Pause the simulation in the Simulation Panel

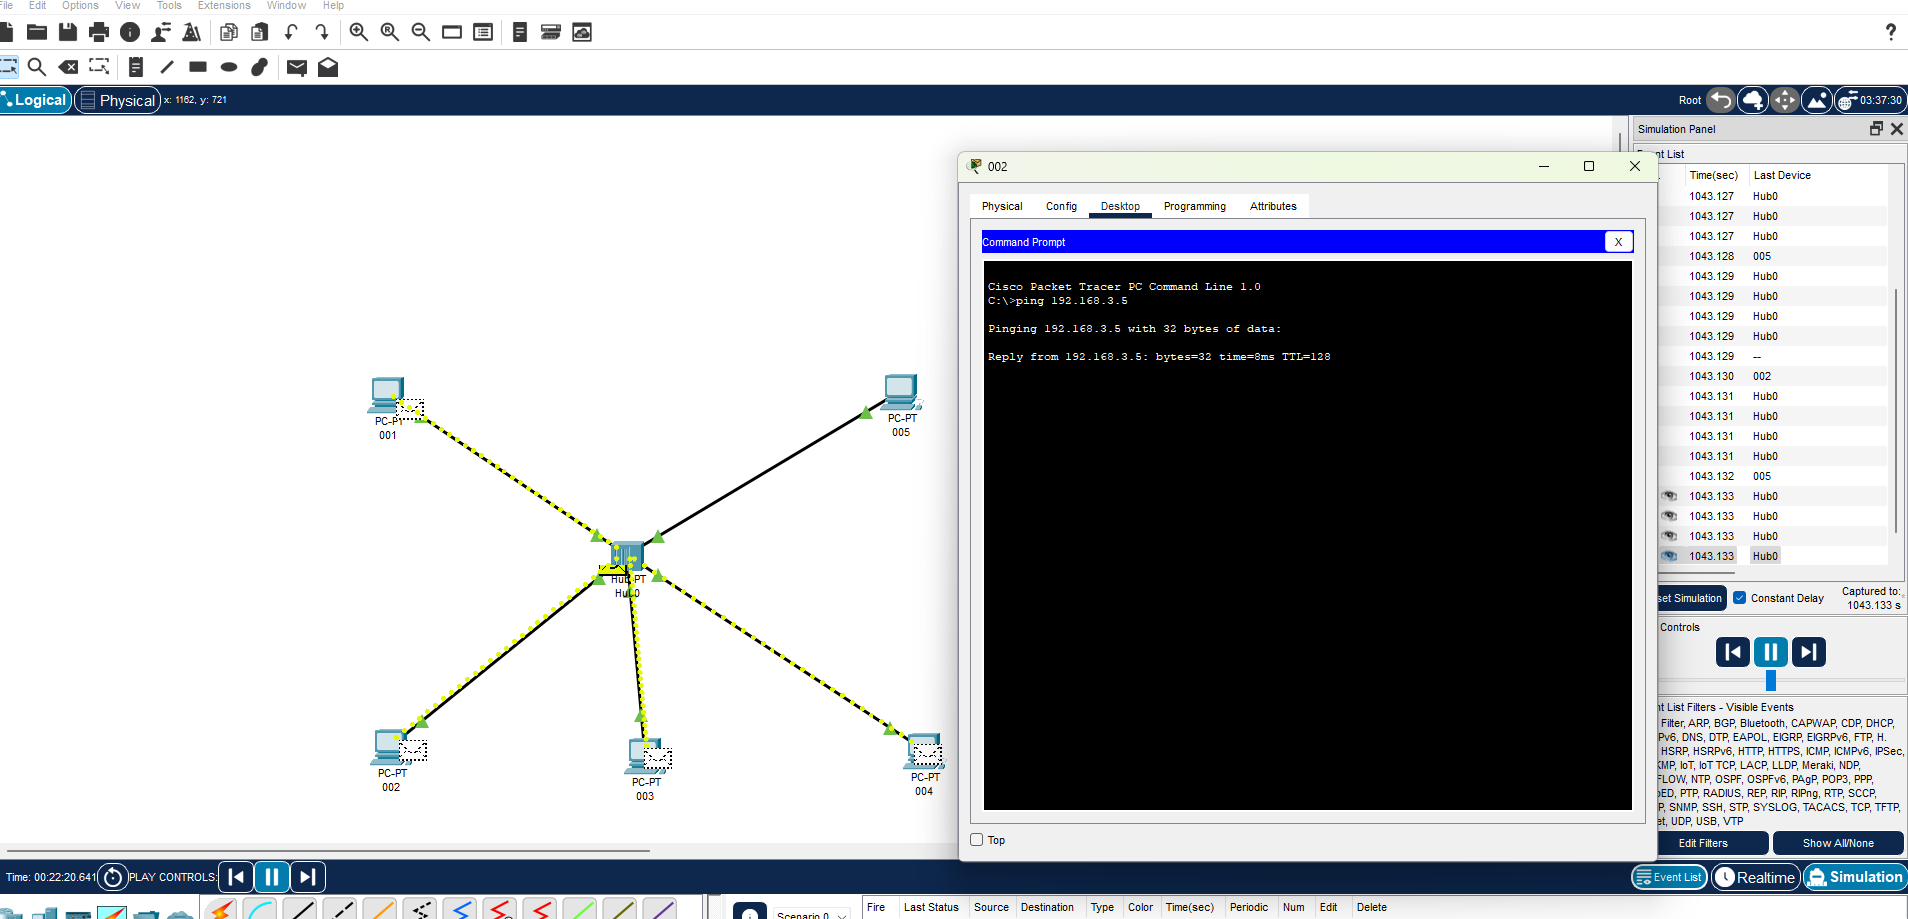(1771, 652)
